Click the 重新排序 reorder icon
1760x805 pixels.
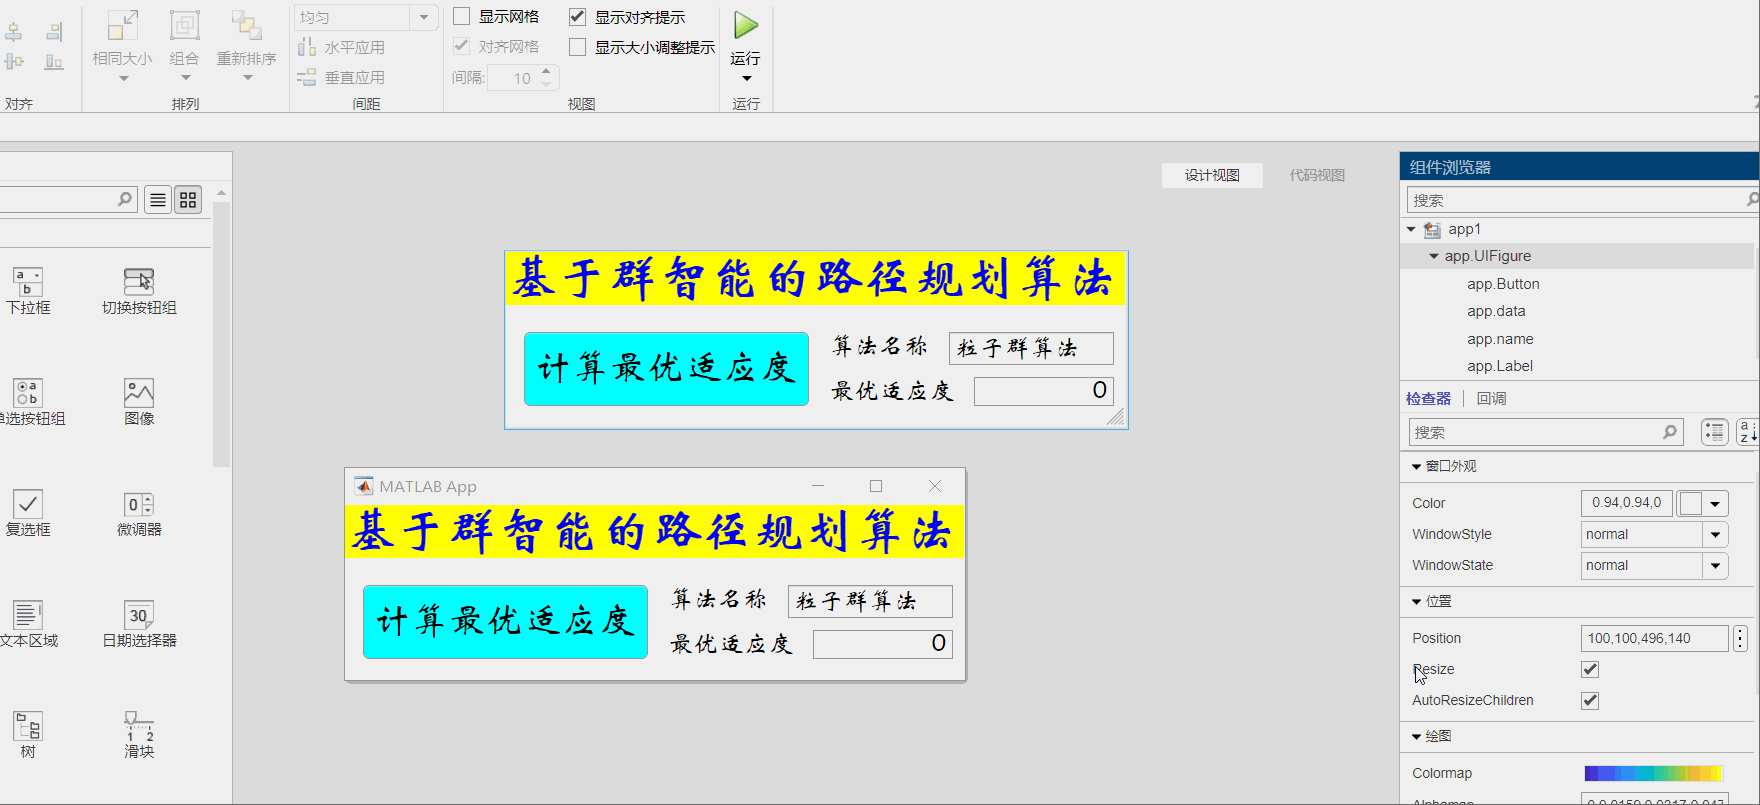pyautogui.click(x=246, y=25)
